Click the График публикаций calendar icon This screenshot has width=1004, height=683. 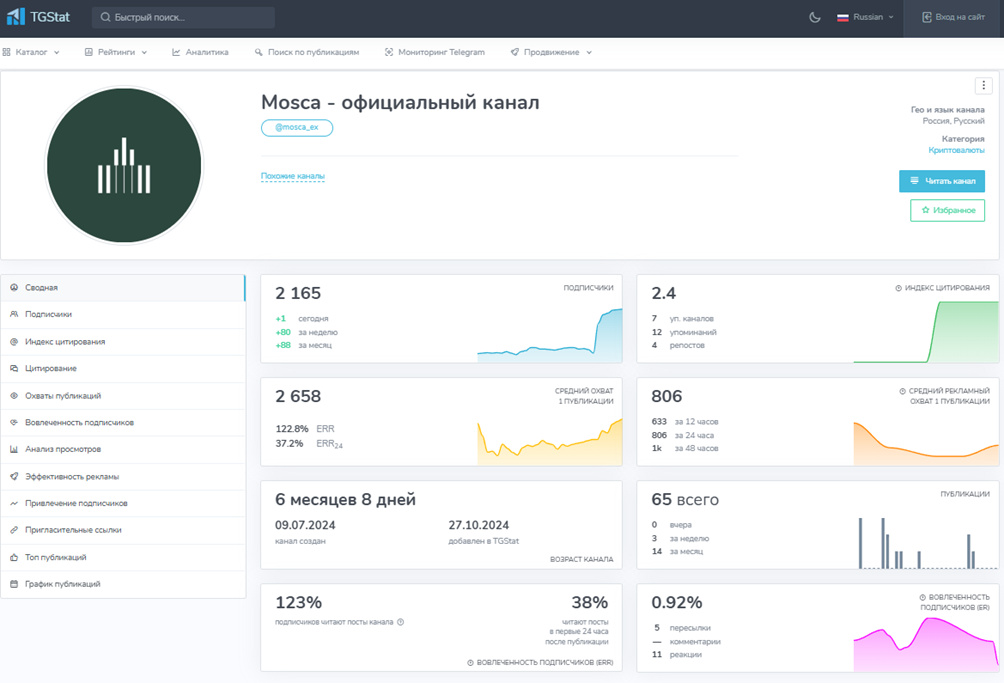click(14, 584)
